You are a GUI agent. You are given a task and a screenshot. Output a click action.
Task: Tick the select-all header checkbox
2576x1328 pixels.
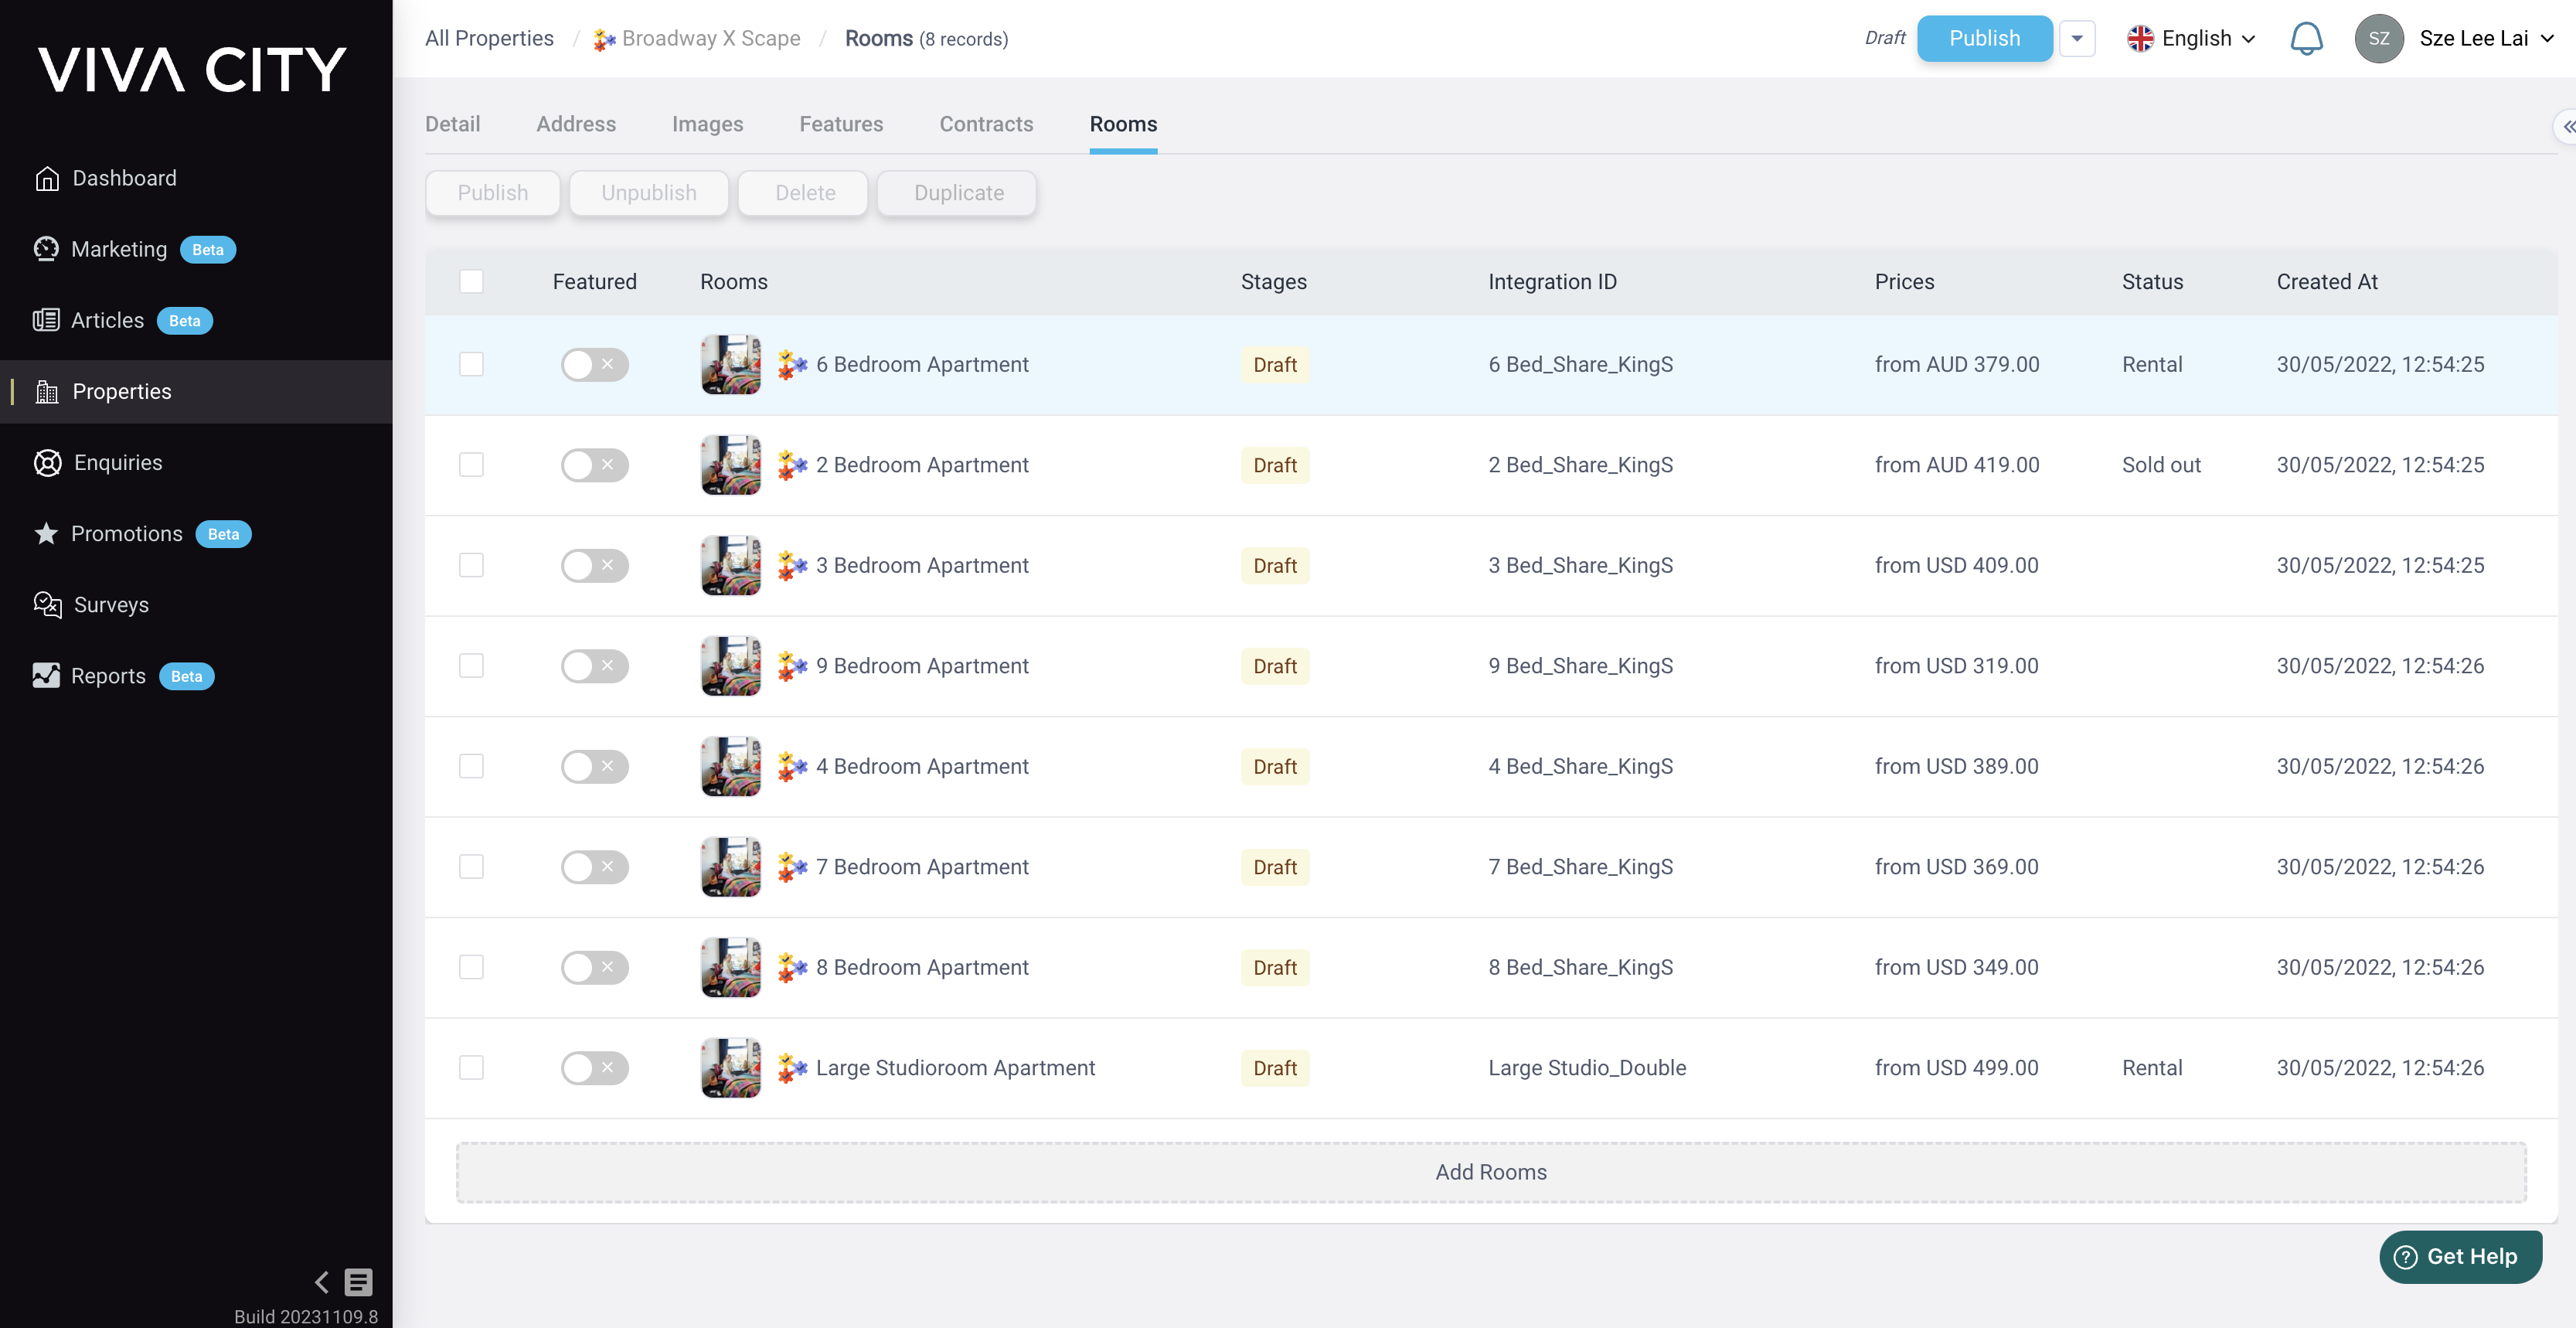471,282
